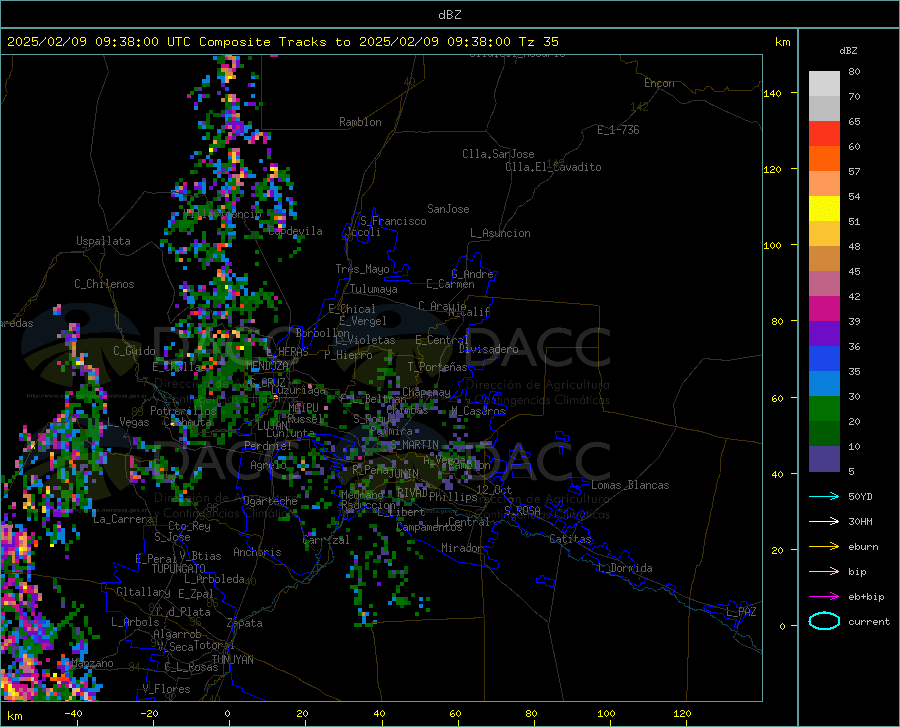Click the 'C_Guido' place label
The image size is (900, 727).
coord(134,351)
